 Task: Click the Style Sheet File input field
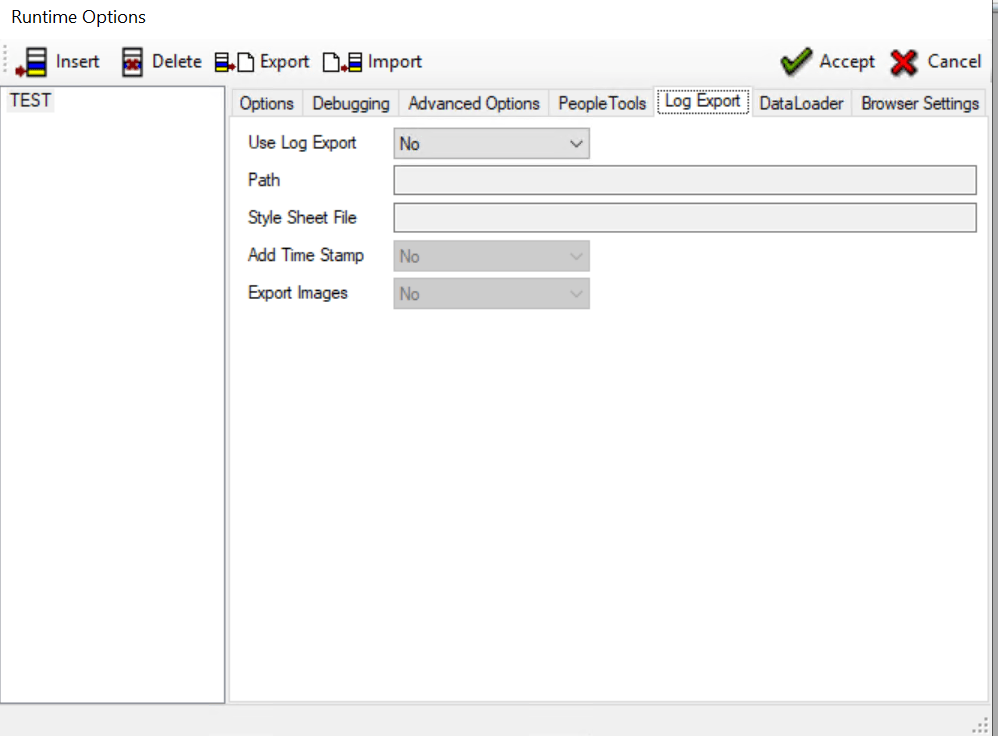(685, 217)
